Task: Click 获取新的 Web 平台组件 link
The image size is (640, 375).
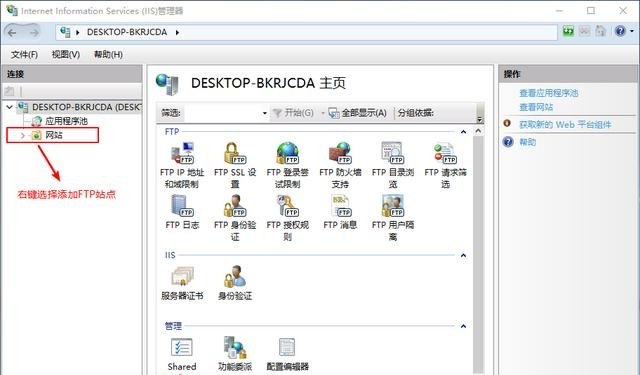Action: [x=565, y=124]
